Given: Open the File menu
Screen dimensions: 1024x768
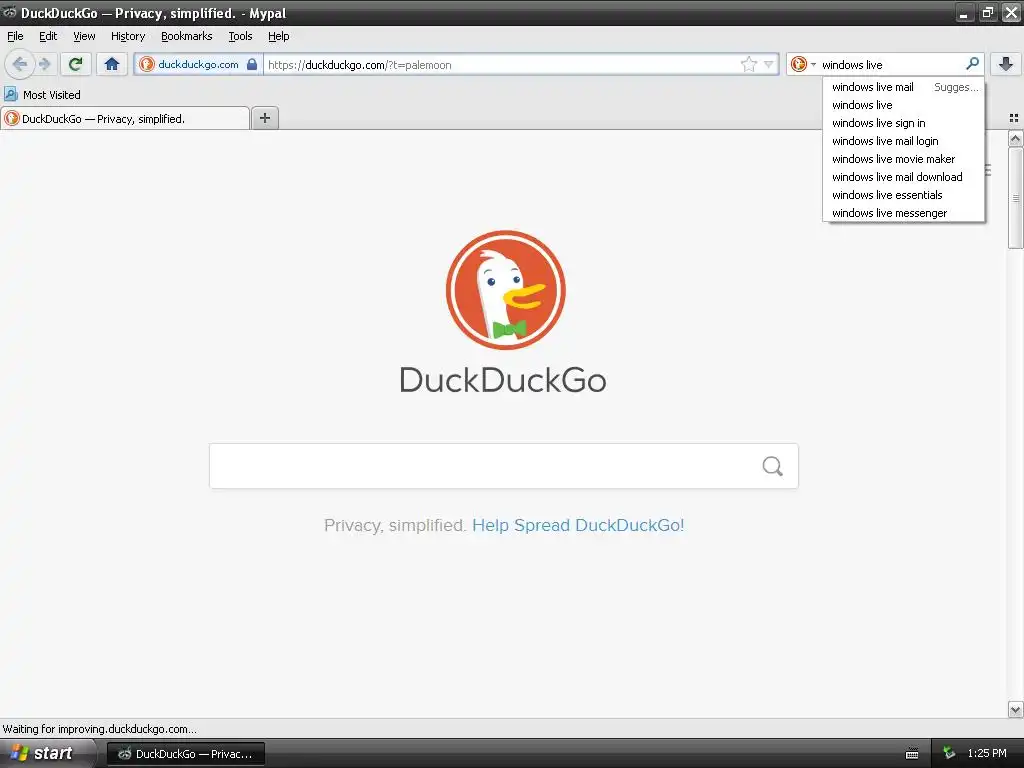Looking at the screenshot, I should point(15,36).
